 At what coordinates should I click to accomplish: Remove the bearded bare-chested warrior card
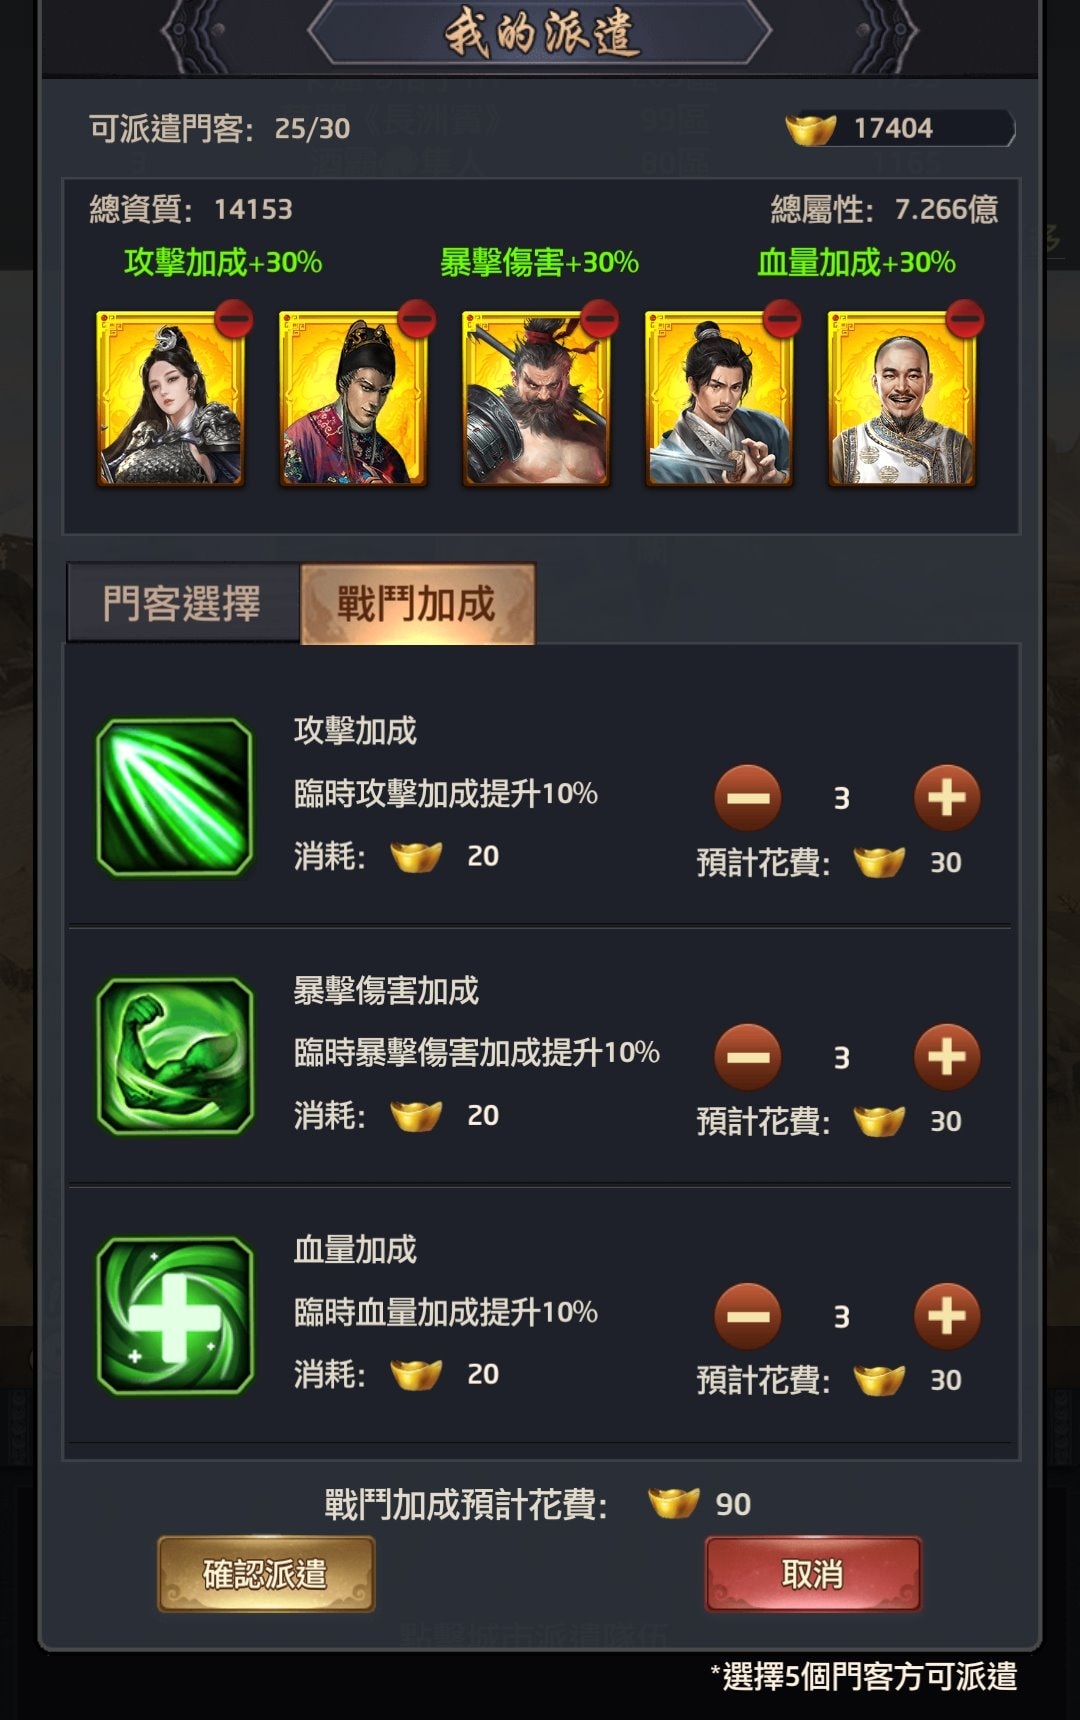600,319
